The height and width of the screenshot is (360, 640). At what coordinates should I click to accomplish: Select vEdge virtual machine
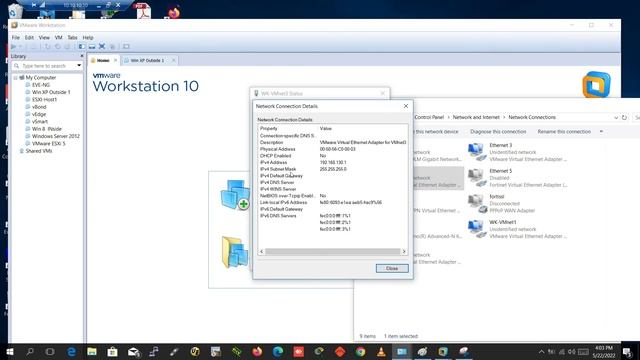click(x=39, y=114)
